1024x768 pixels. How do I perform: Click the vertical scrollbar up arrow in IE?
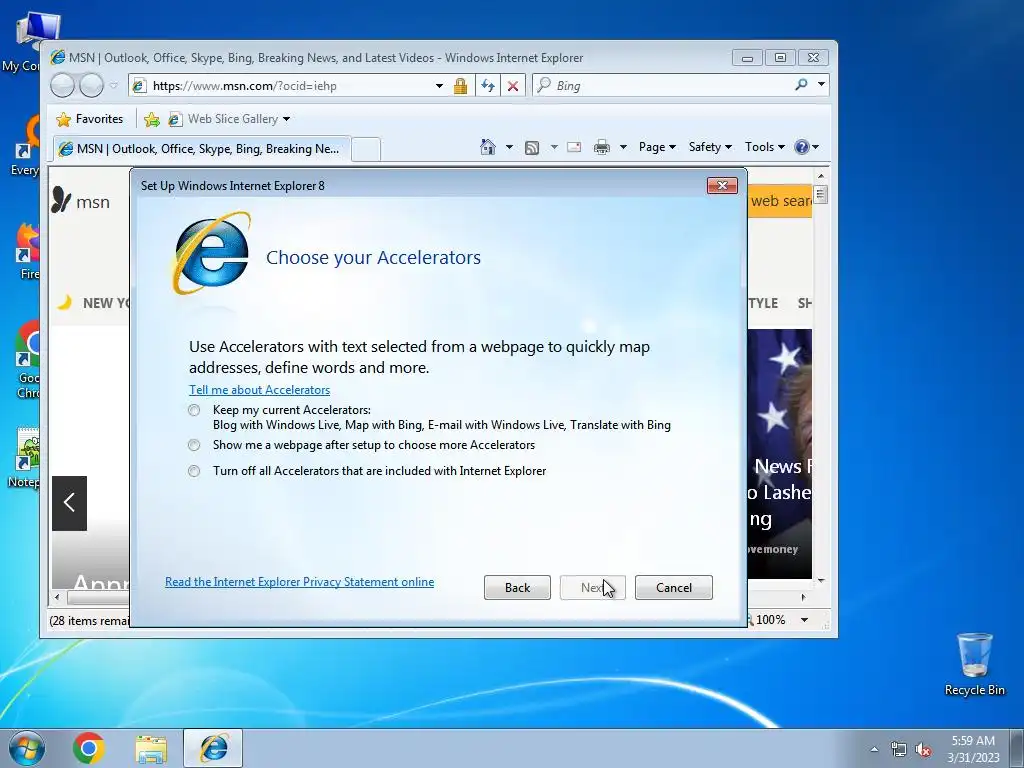(821, 176)
